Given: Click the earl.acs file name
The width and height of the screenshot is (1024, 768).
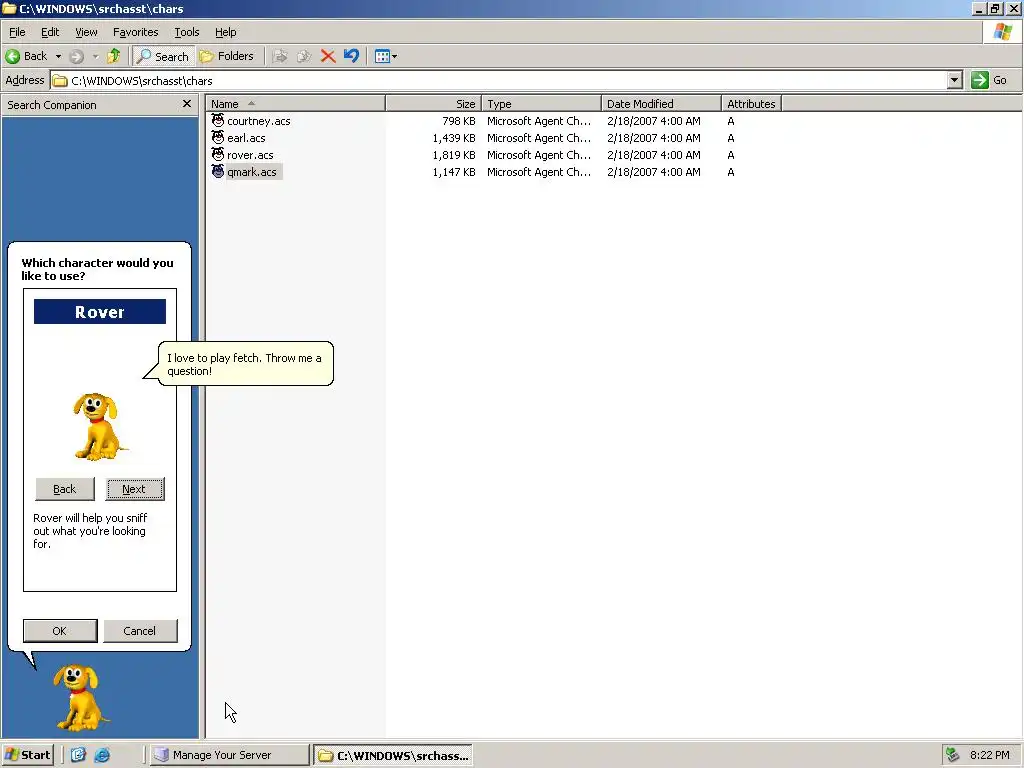Looking at the screenshot, I should pos(246,138).
